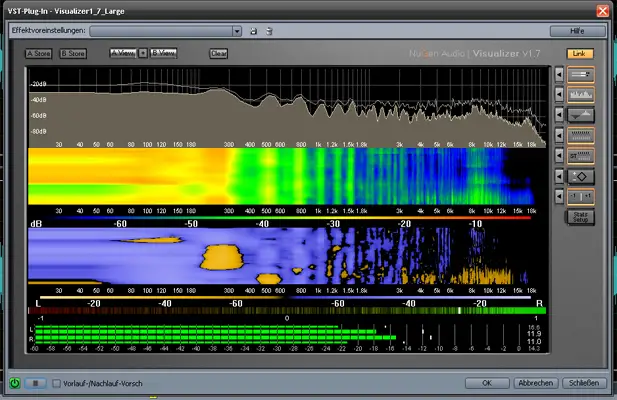Expand options arrow beside slope icon
This screenshot has width=617, height=400.
click(559, 115)
